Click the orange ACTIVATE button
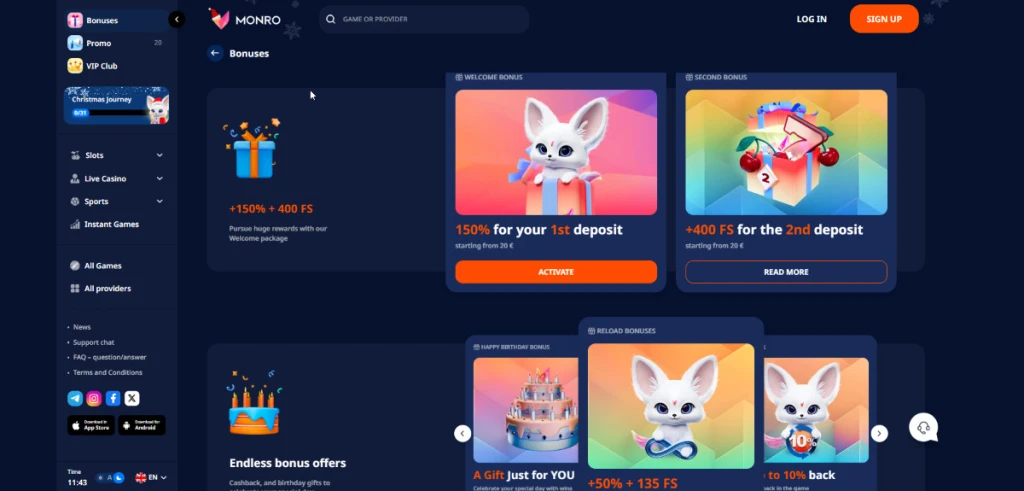 click(x=556, y=272)
